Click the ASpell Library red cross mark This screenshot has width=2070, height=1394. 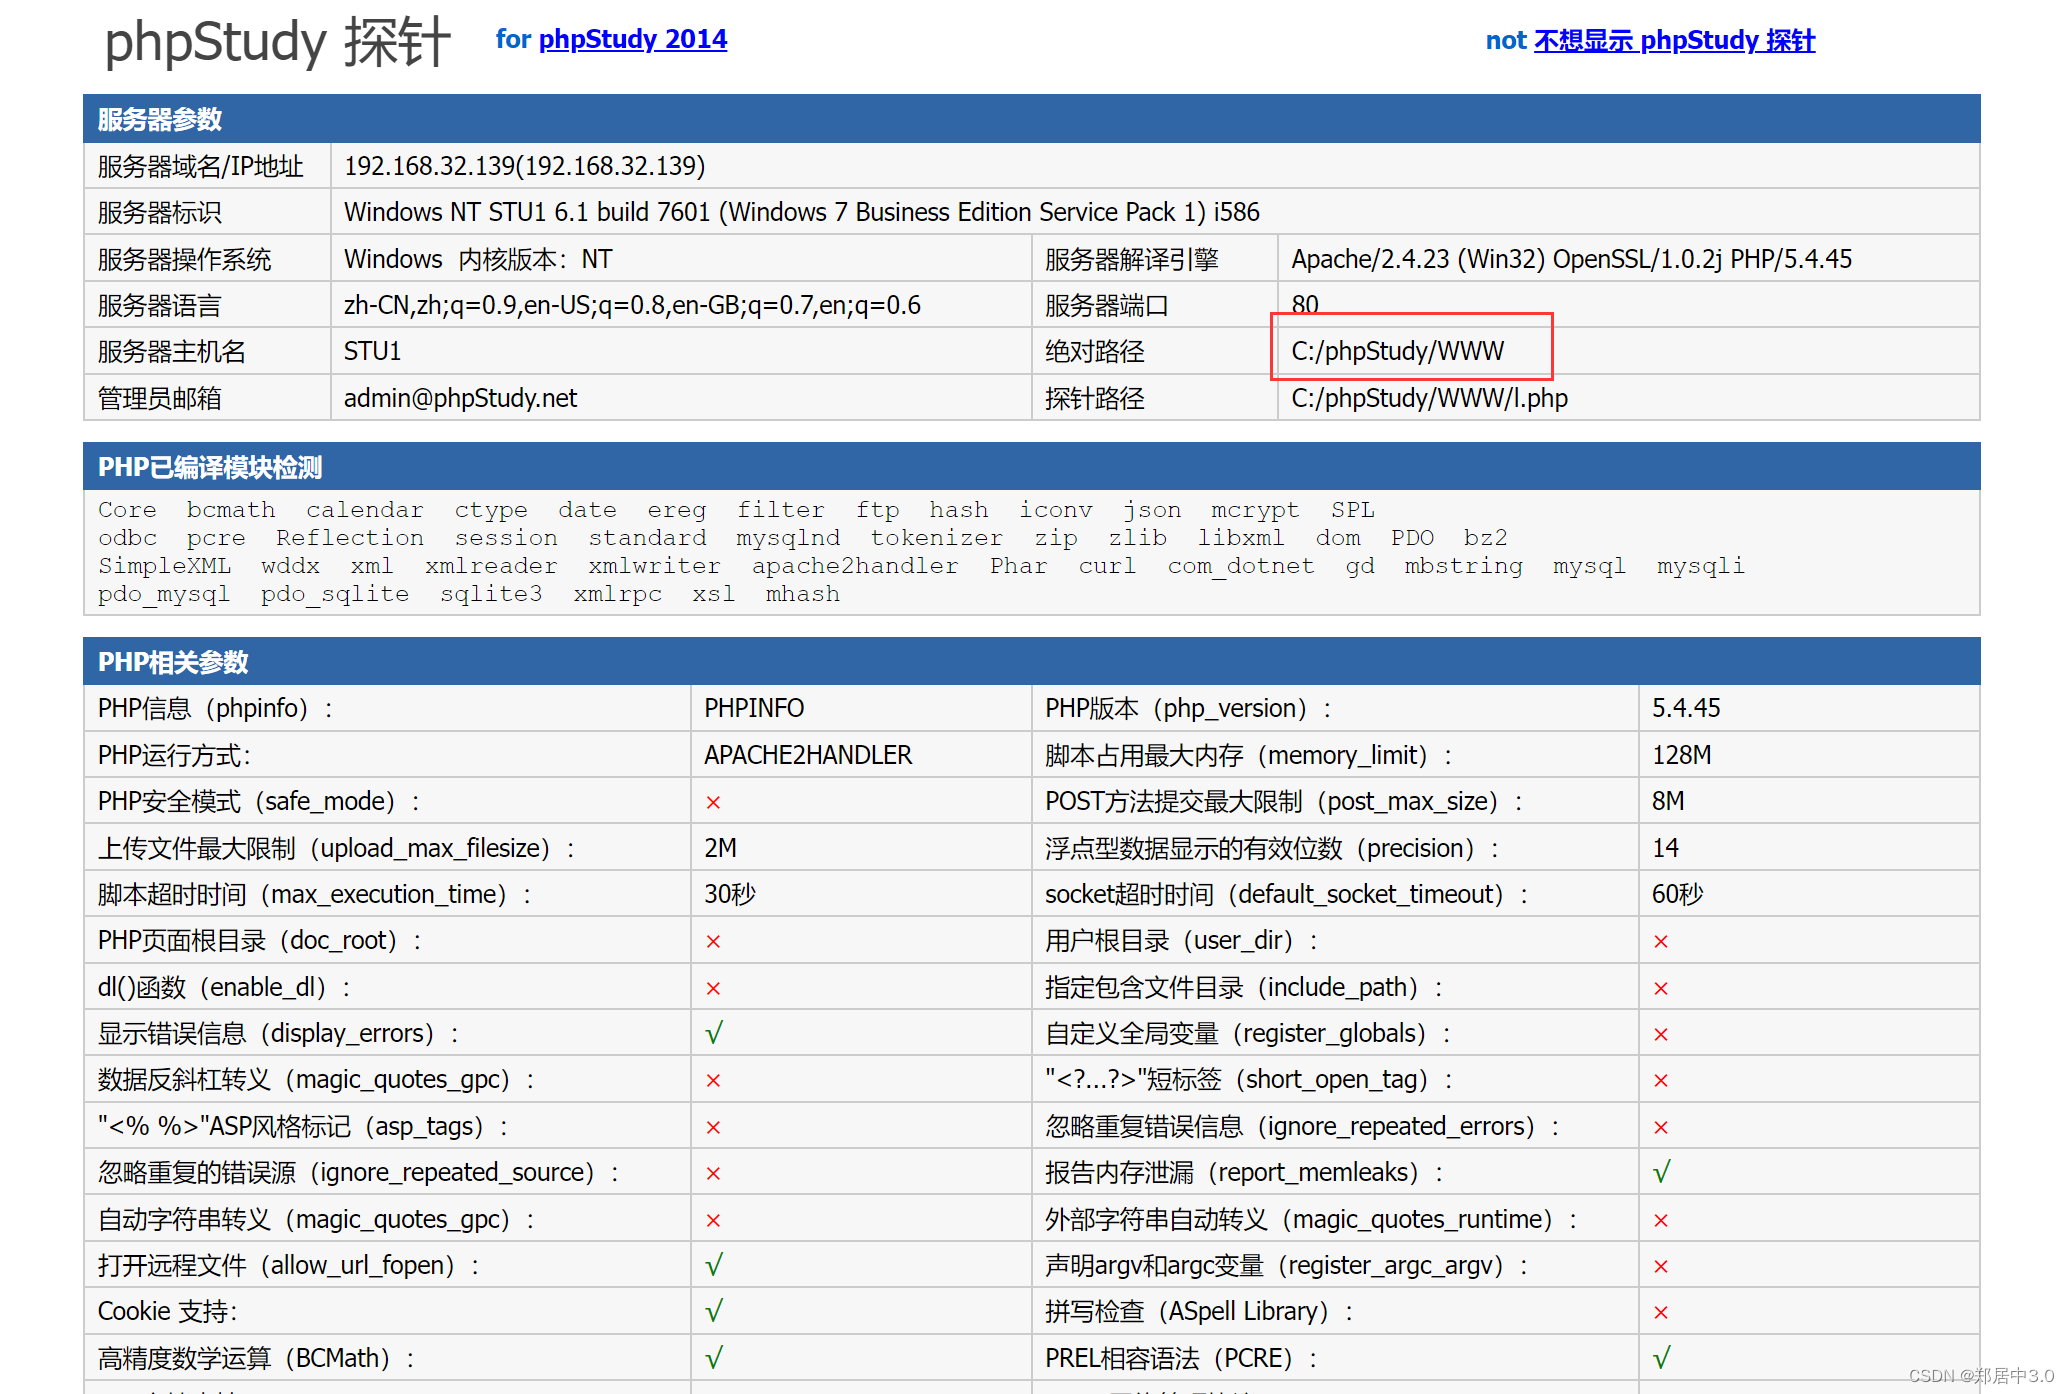1661,1312
